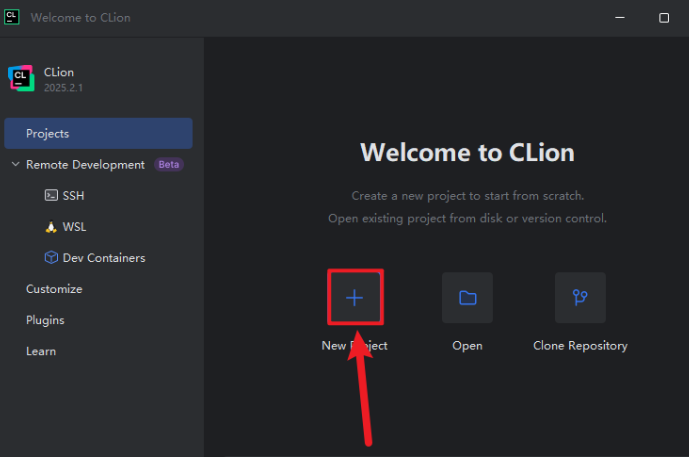Image resolution: width=689 pixels, height=457 pixels.
Task: Open the Remote Development section
Action: pos(85,165)
